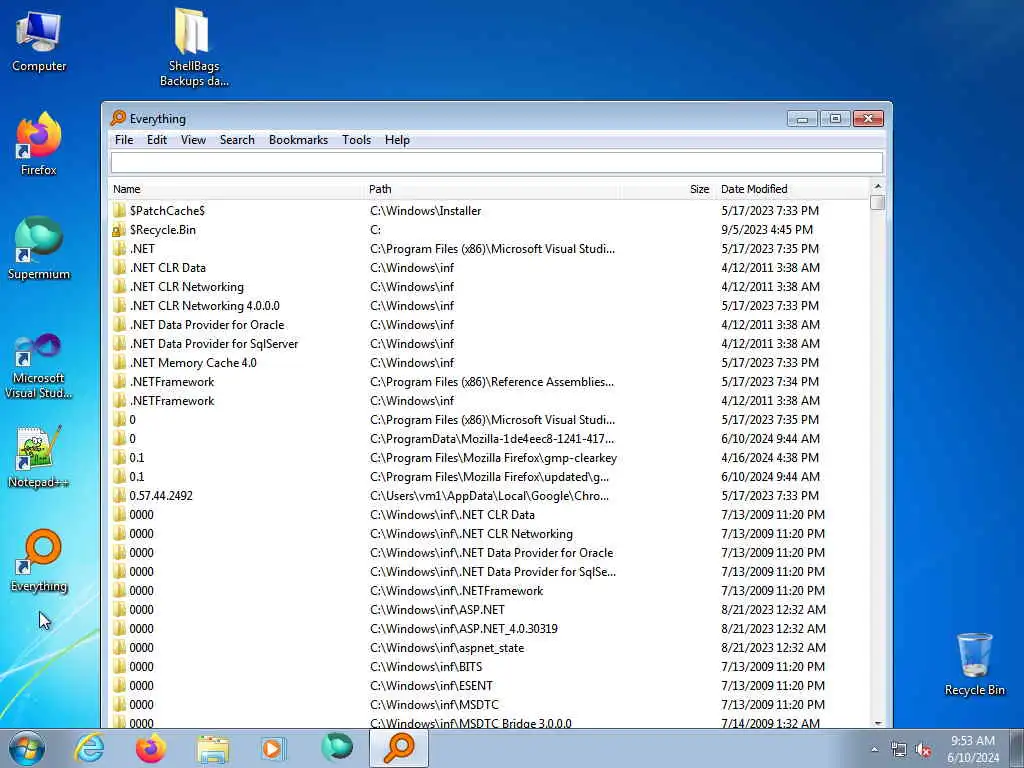
Task: Select 0000 folder under aspnet_state
Action: (490, 648)
